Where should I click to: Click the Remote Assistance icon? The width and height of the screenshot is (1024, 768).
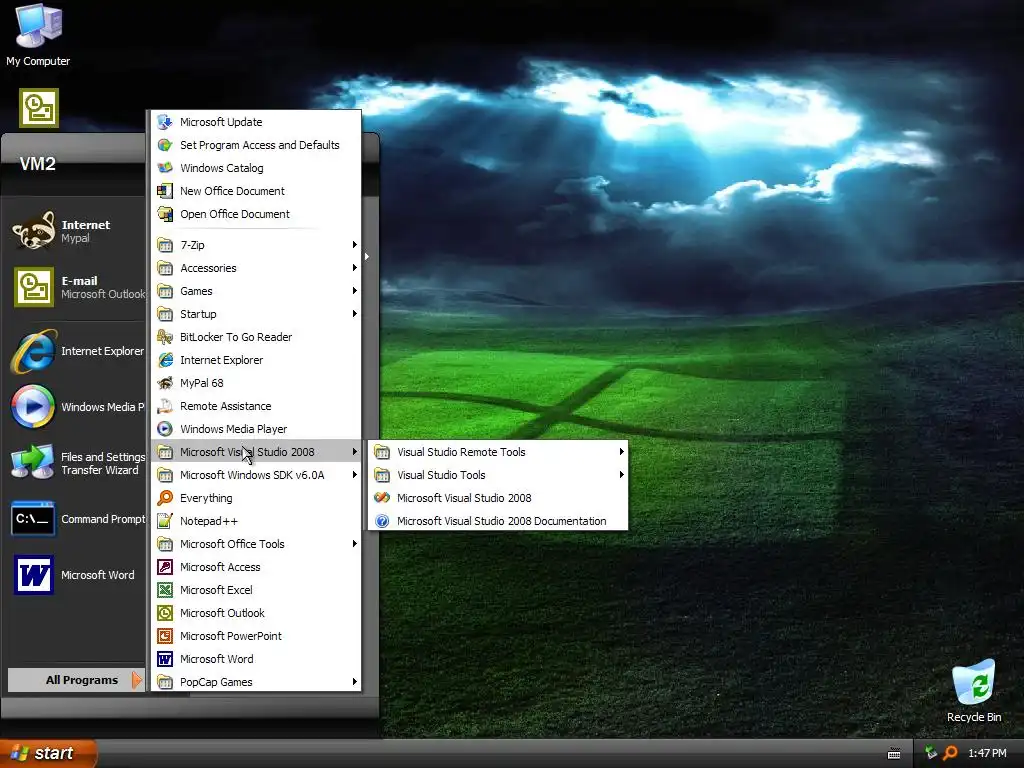[165, 406]
